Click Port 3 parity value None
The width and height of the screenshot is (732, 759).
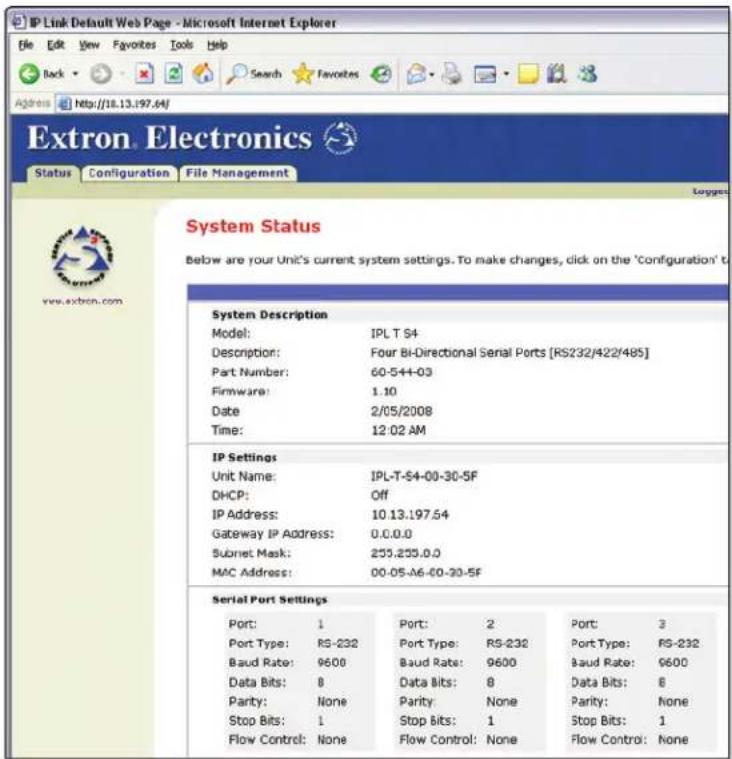(673, 701)
